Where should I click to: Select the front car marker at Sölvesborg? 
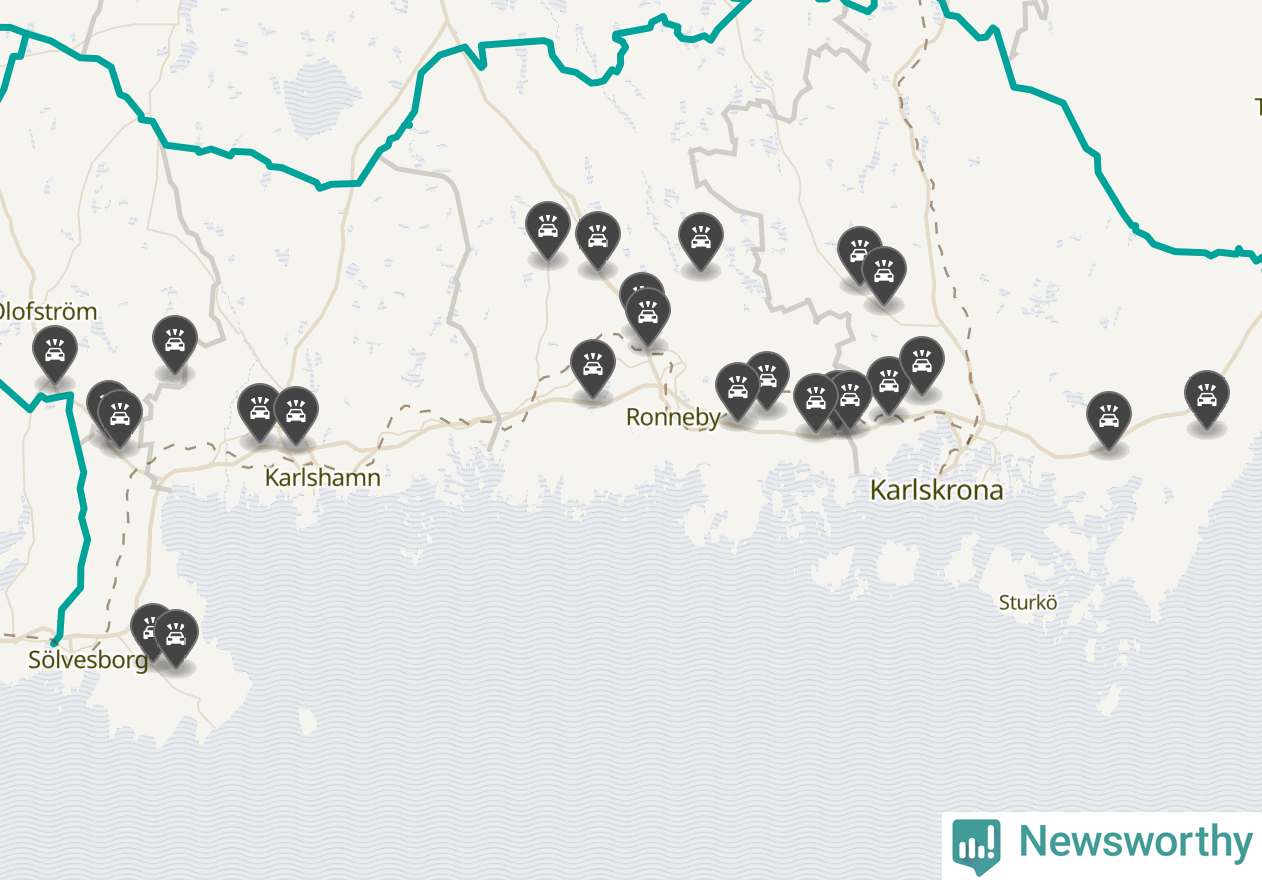pos(176,639)
